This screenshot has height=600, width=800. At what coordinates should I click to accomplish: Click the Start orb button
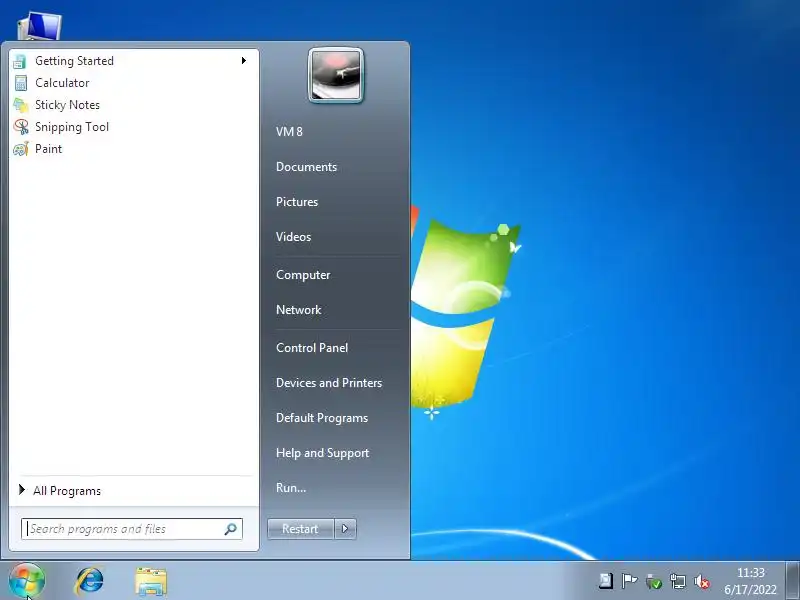(x=27, y=581)
